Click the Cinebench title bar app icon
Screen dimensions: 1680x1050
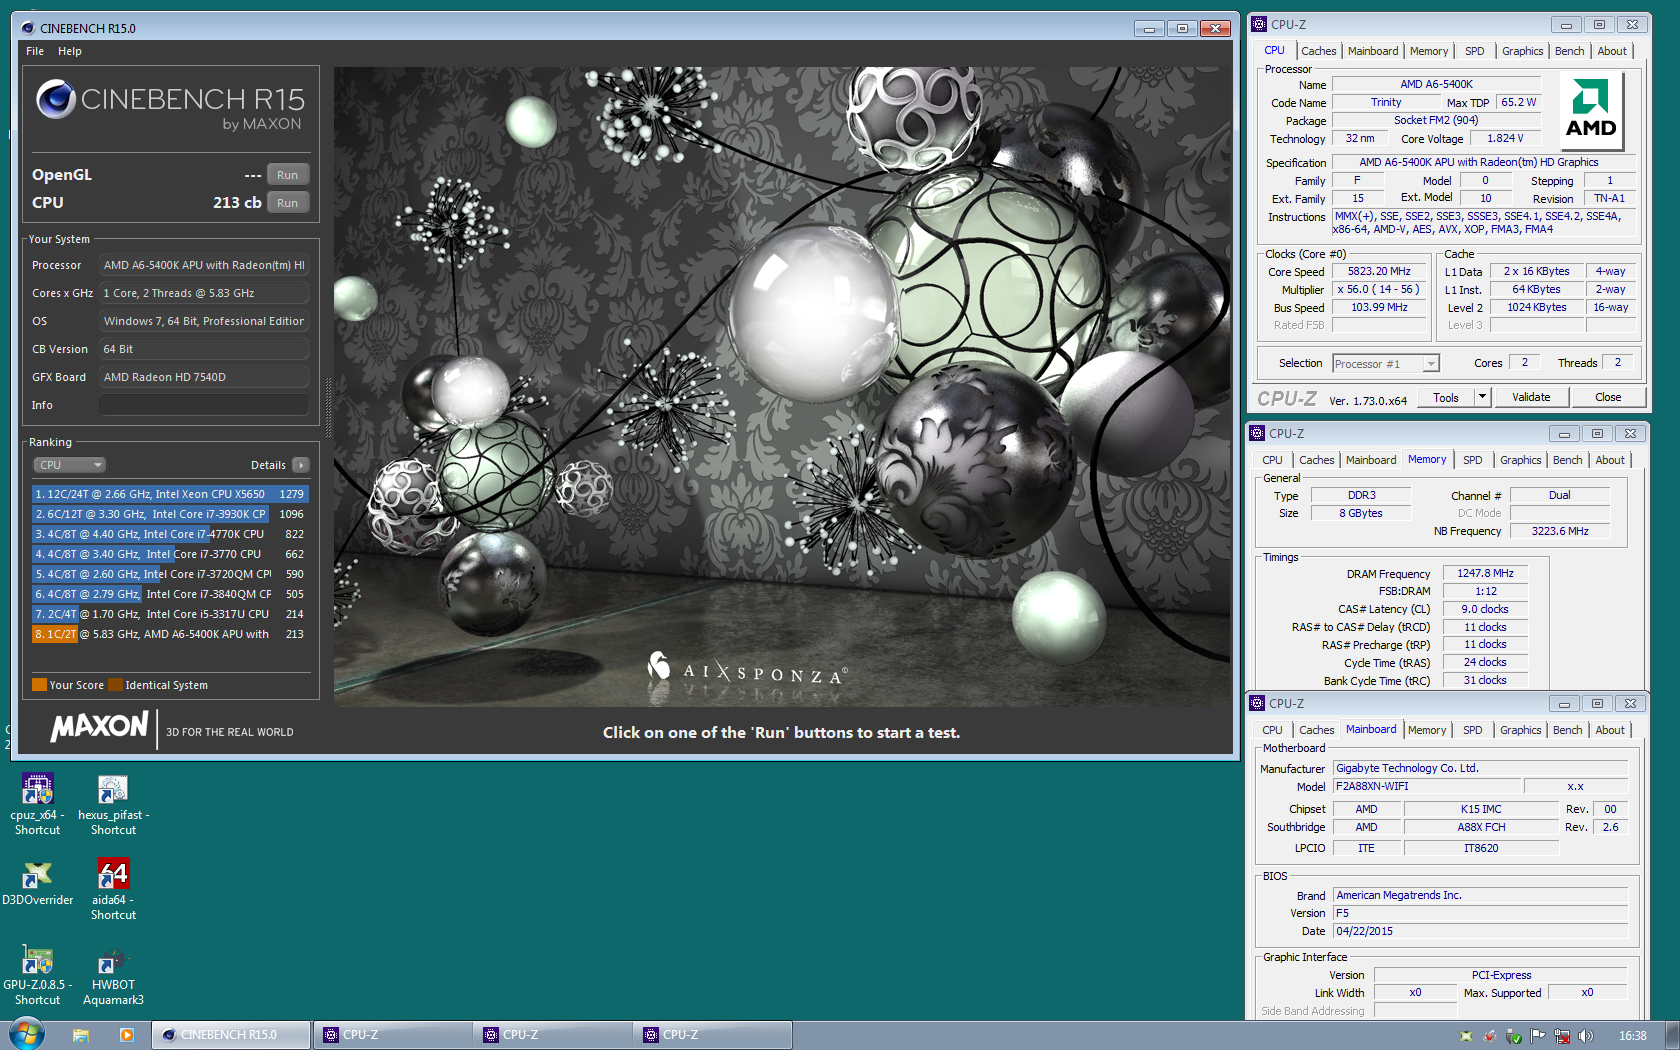(28, 28)
